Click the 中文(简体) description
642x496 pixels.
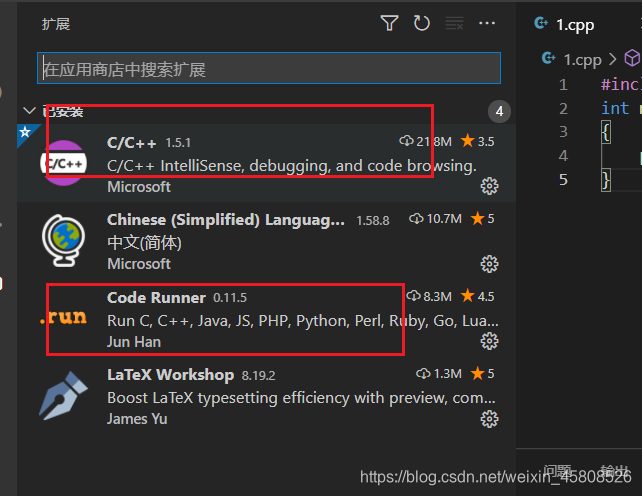144,243
